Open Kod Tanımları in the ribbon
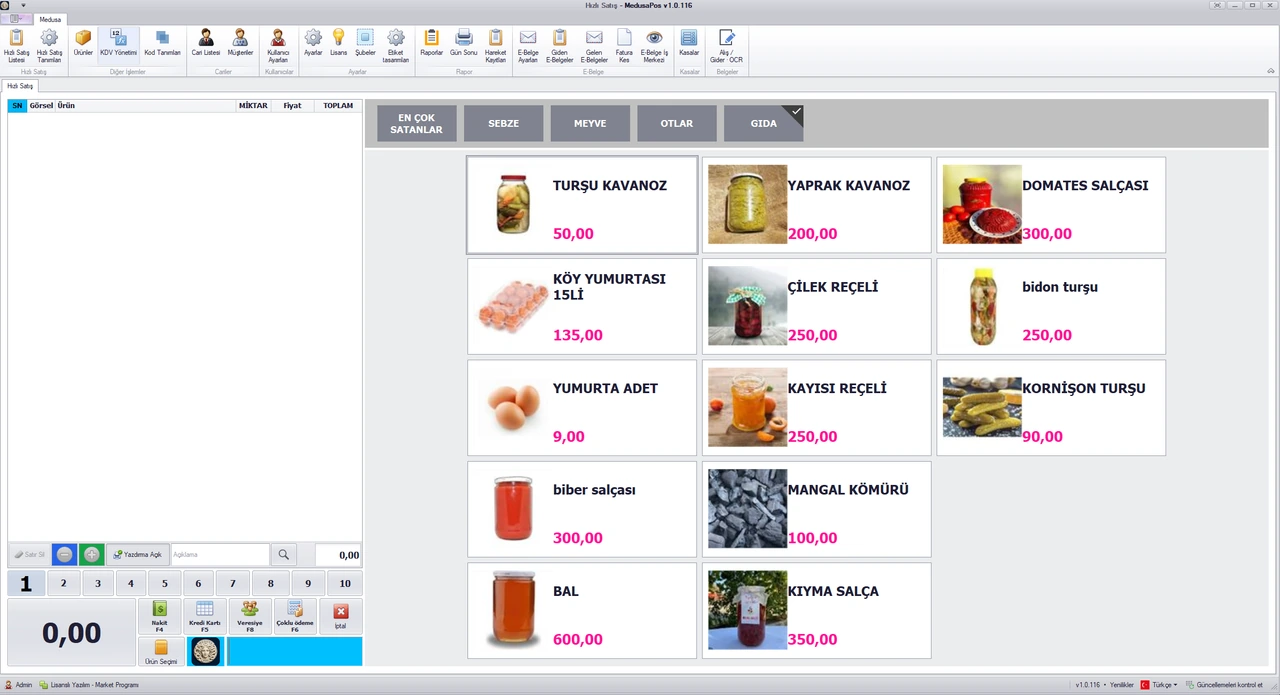Image resolution: width=1280 pixels, height=695 pixels. coord(162,46)
